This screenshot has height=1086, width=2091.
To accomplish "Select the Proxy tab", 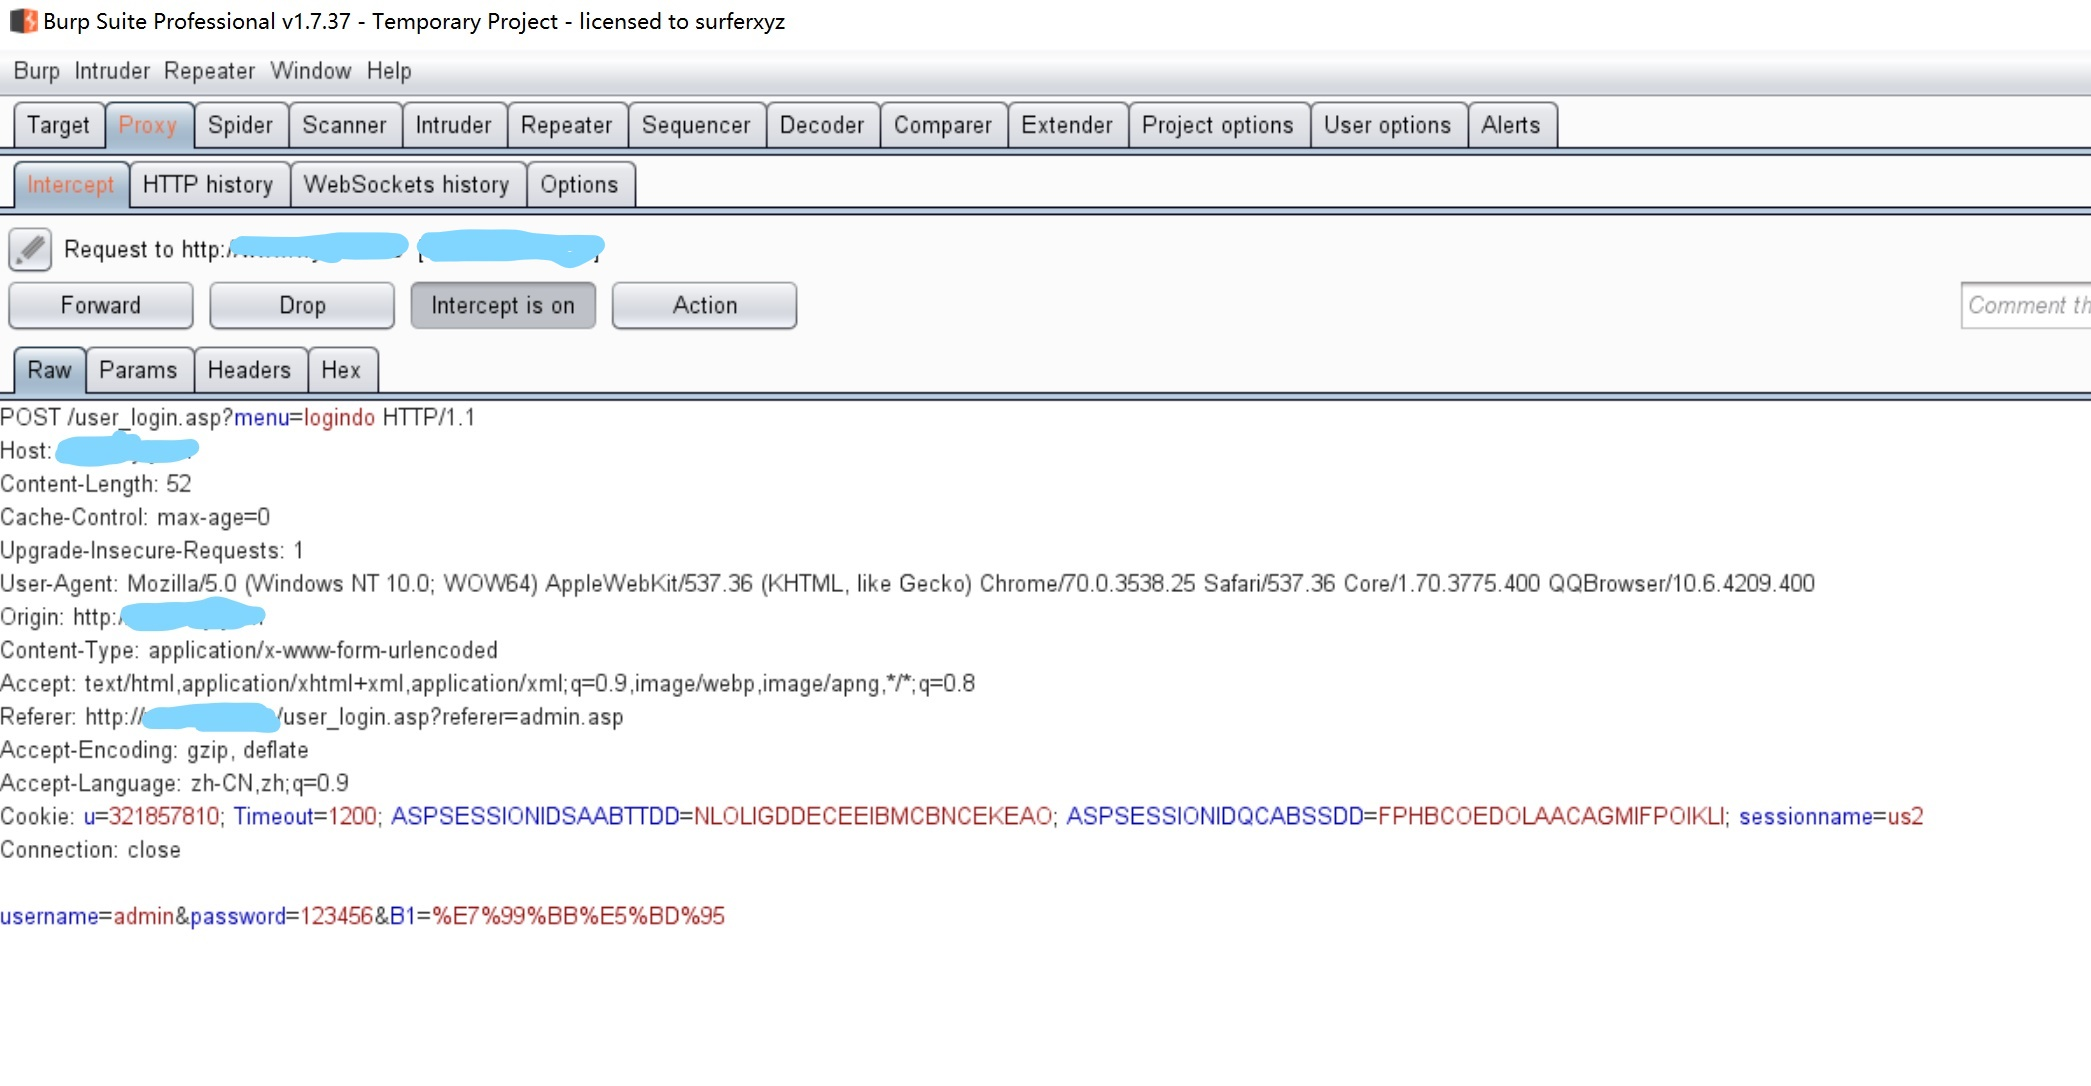I will pyautogui.click(x=148, y=125).
